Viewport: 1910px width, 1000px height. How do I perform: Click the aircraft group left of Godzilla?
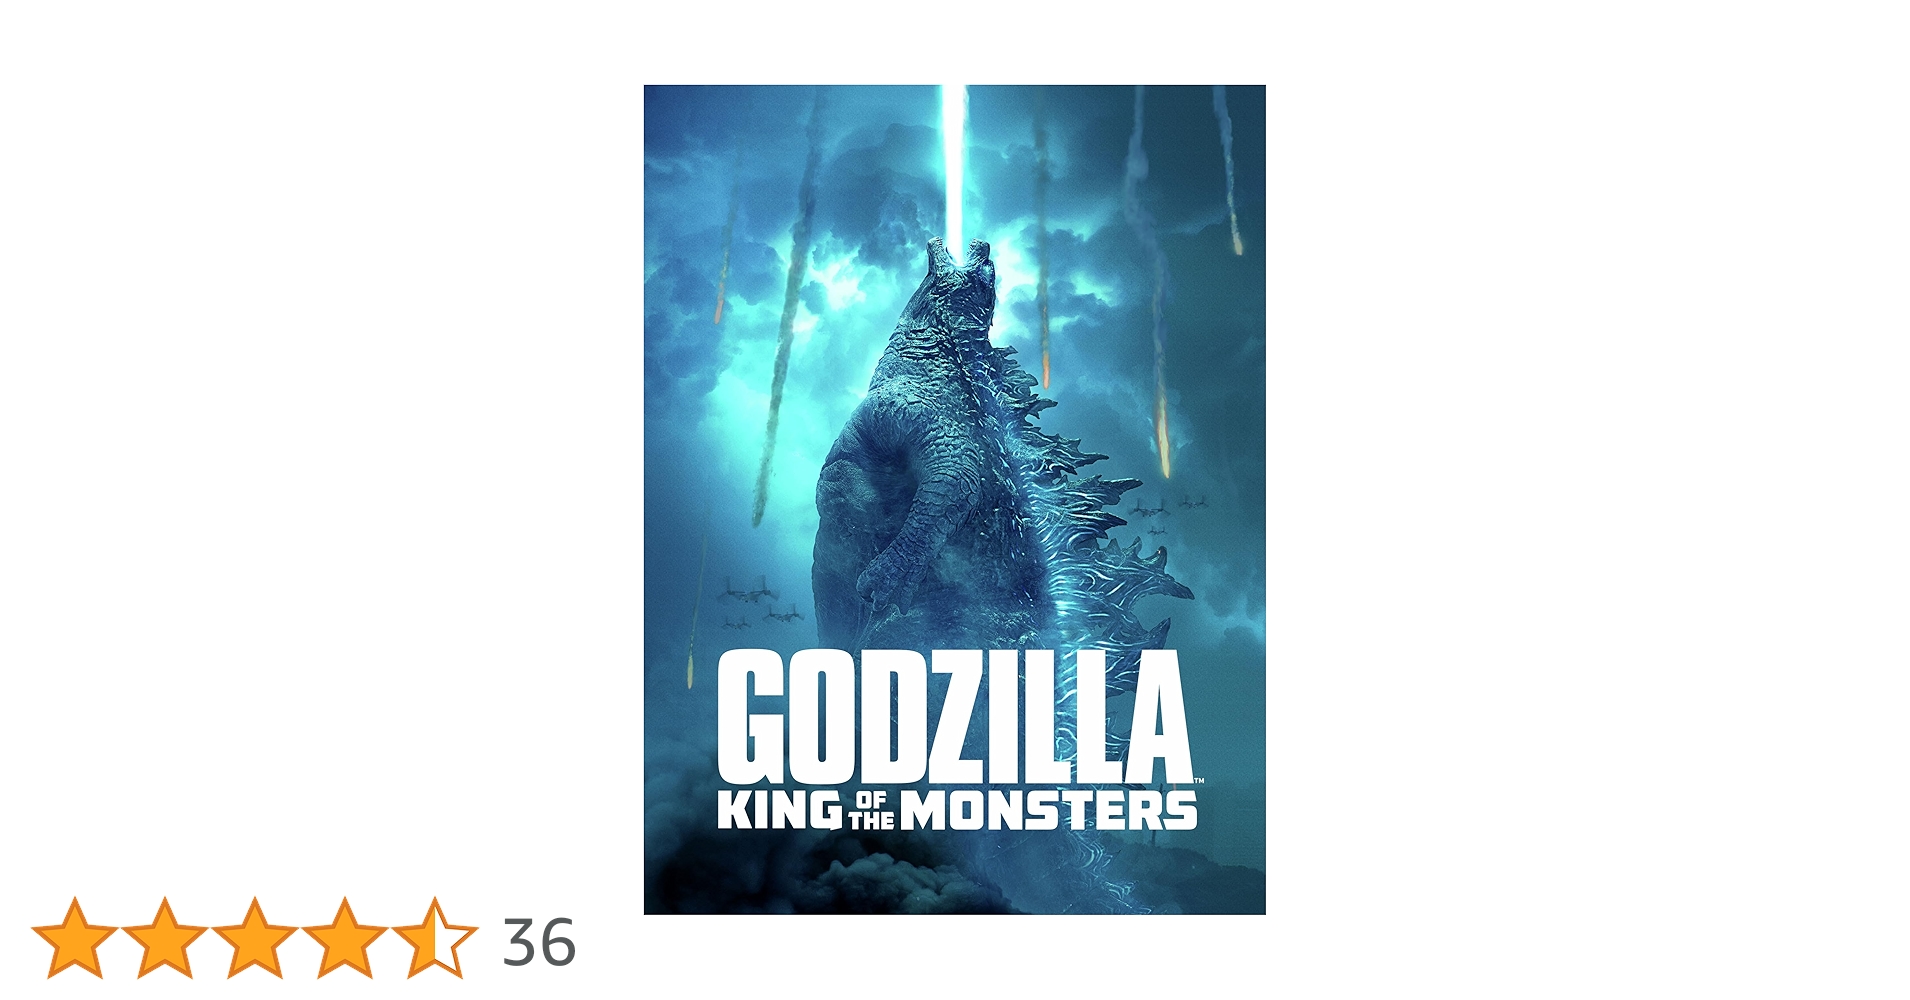pos(760,603)
